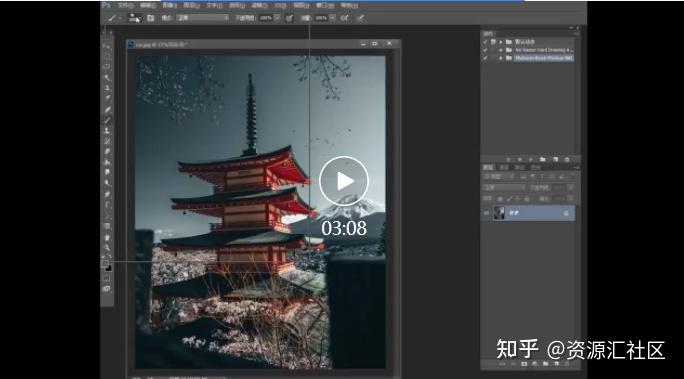Click the flow percentage field

pos(321,18)
